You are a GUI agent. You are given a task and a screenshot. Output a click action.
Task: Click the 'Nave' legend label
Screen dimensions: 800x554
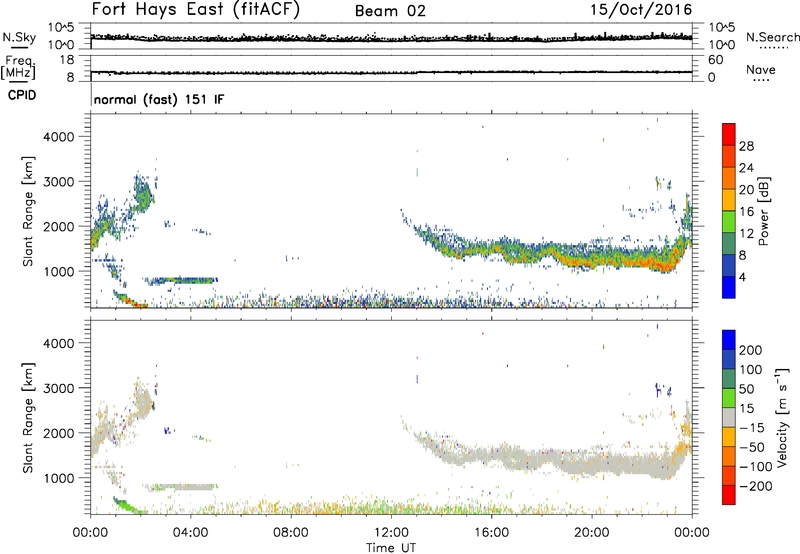[x=761, y=70]
